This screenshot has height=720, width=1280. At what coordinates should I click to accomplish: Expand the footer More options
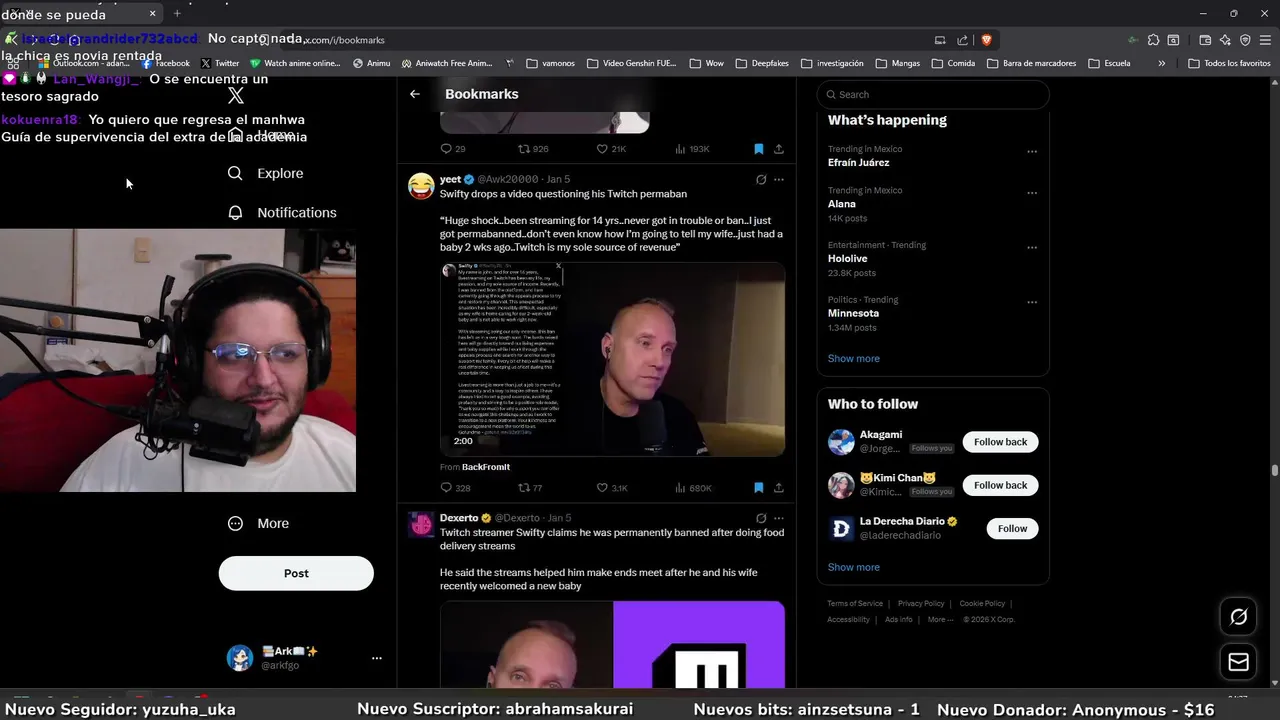939,620
